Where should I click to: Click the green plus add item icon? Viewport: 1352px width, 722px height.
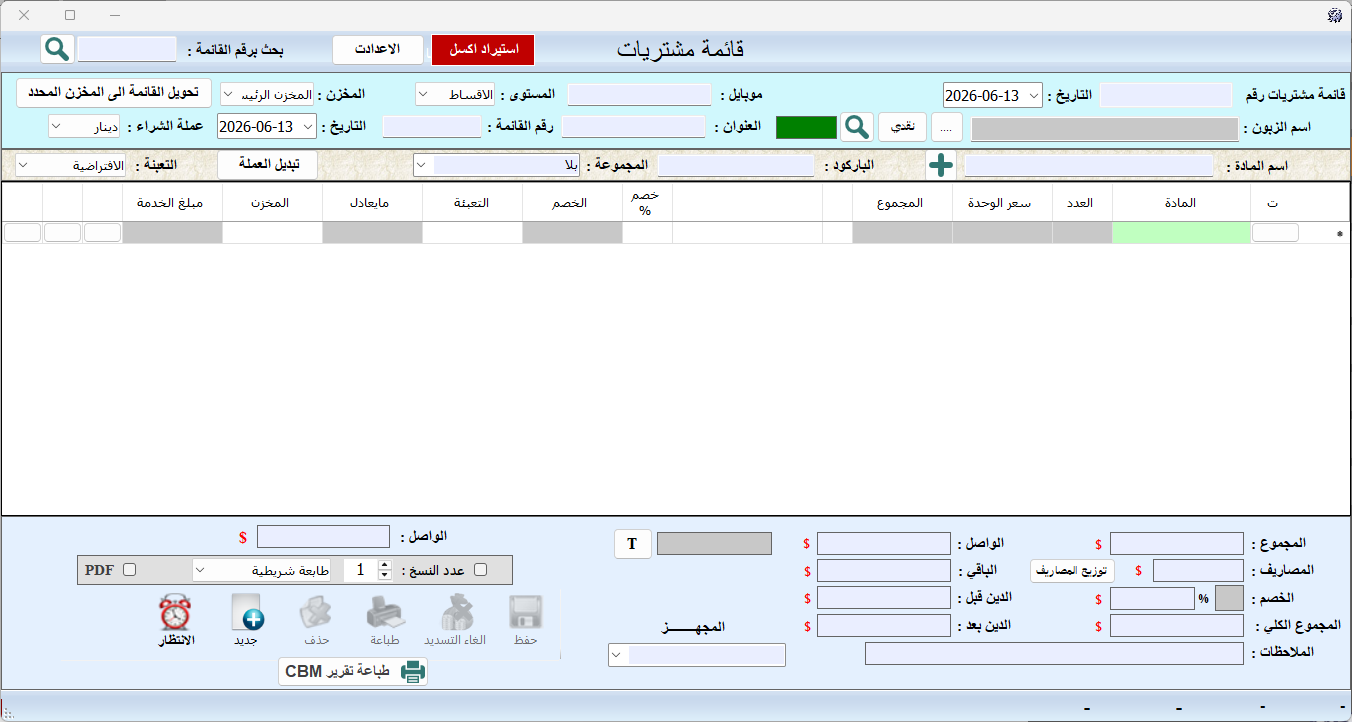click(941, 166)
